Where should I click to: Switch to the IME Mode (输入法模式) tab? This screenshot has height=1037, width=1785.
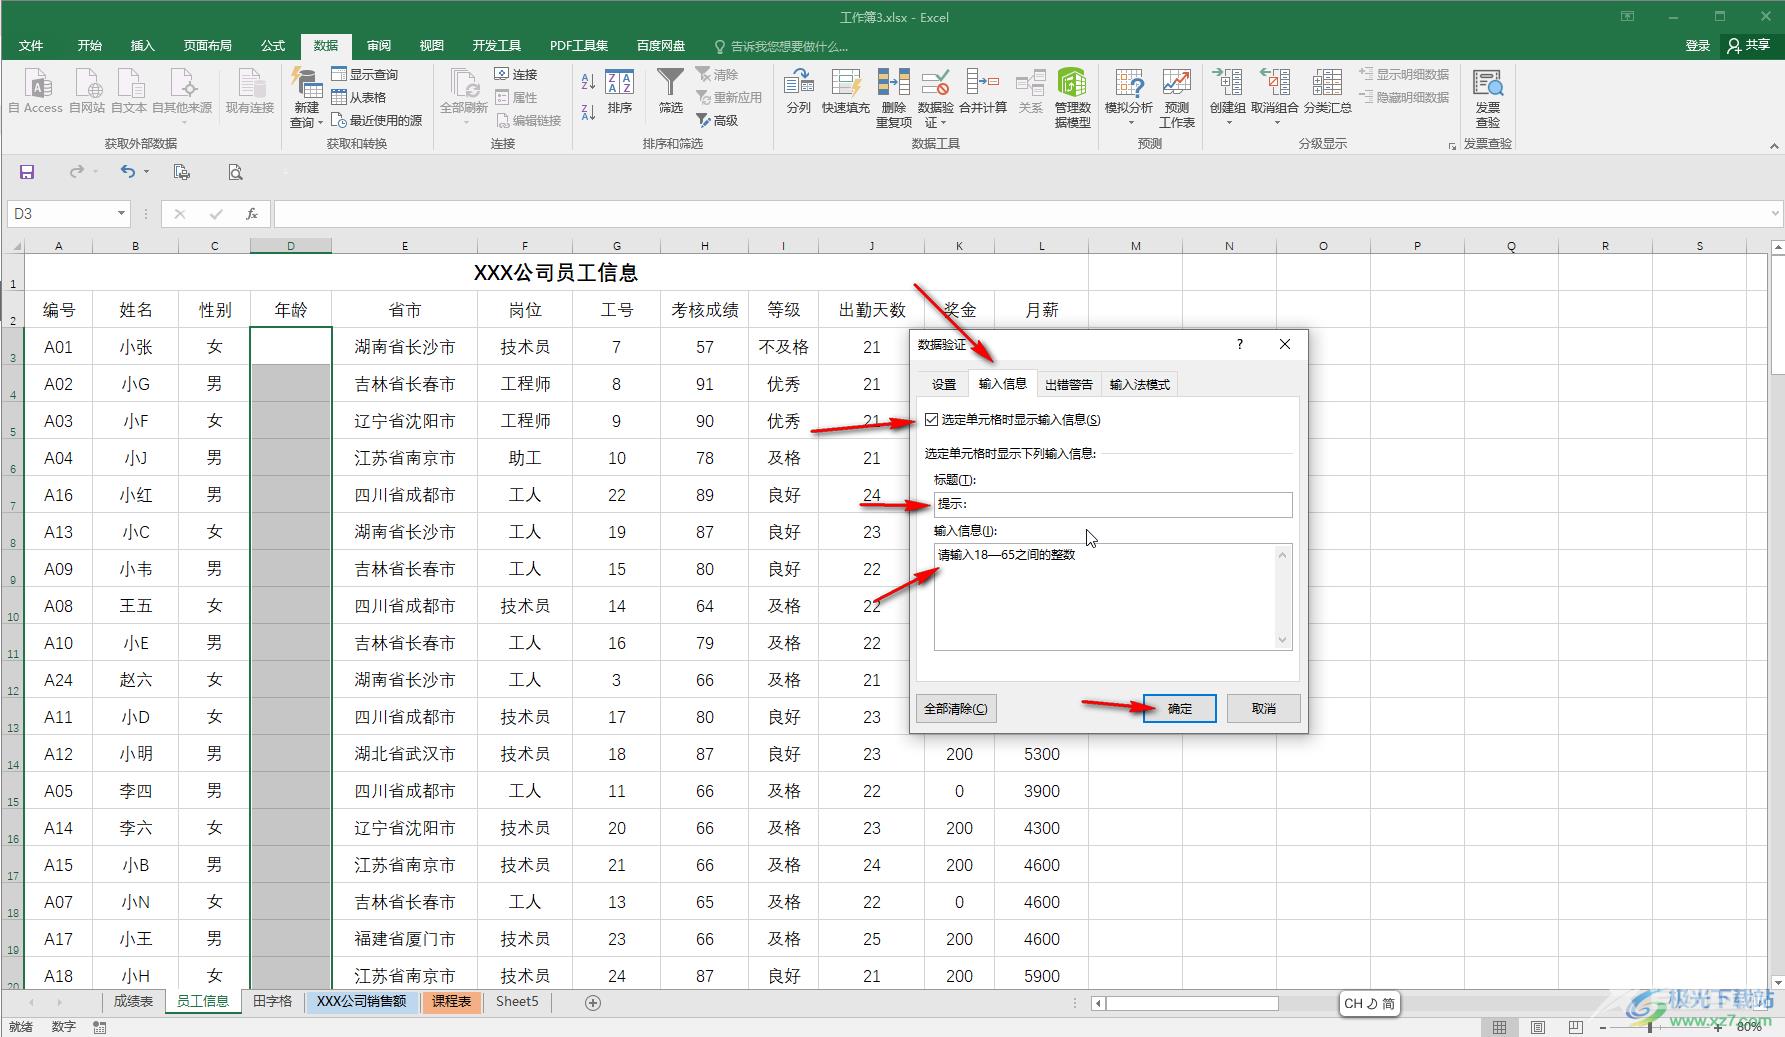(x=1139, y=384)
